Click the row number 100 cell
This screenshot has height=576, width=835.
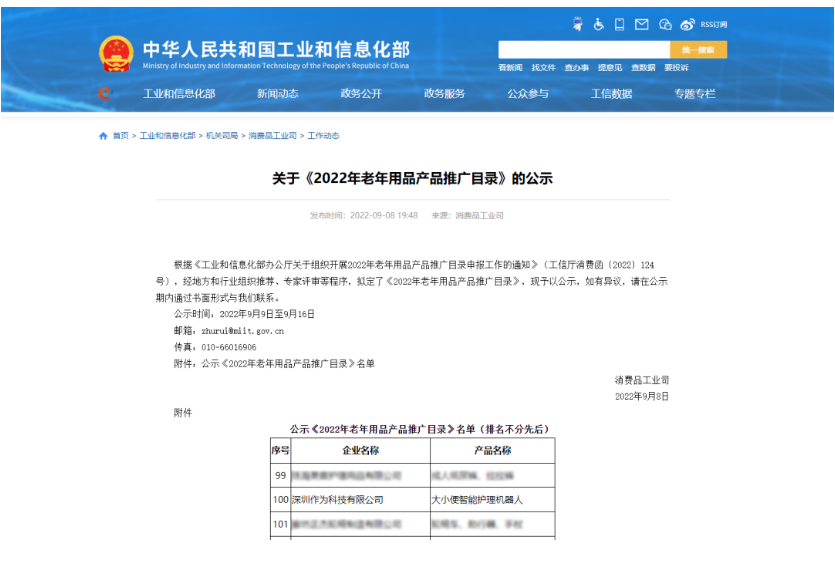click(281, 500)
